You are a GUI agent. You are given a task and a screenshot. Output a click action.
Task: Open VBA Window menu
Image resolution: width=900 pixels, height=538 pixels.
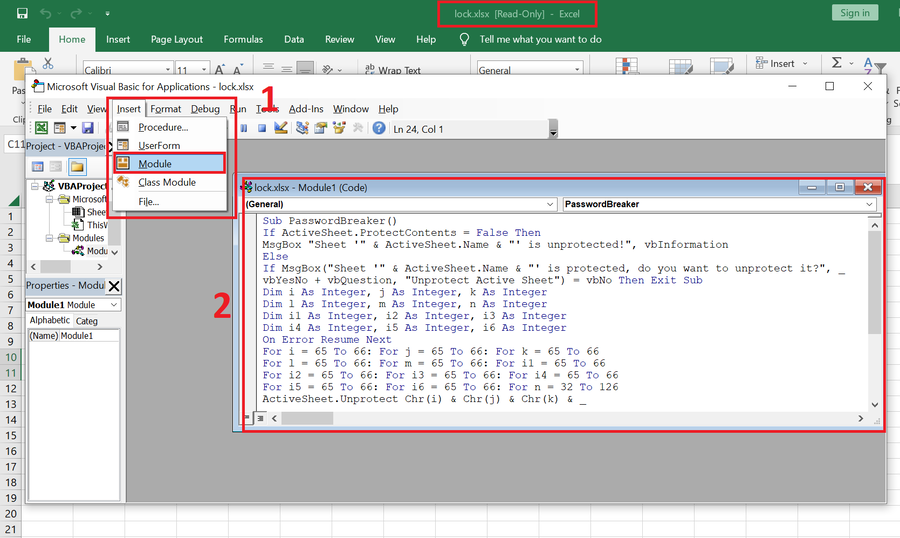(351, 109)
